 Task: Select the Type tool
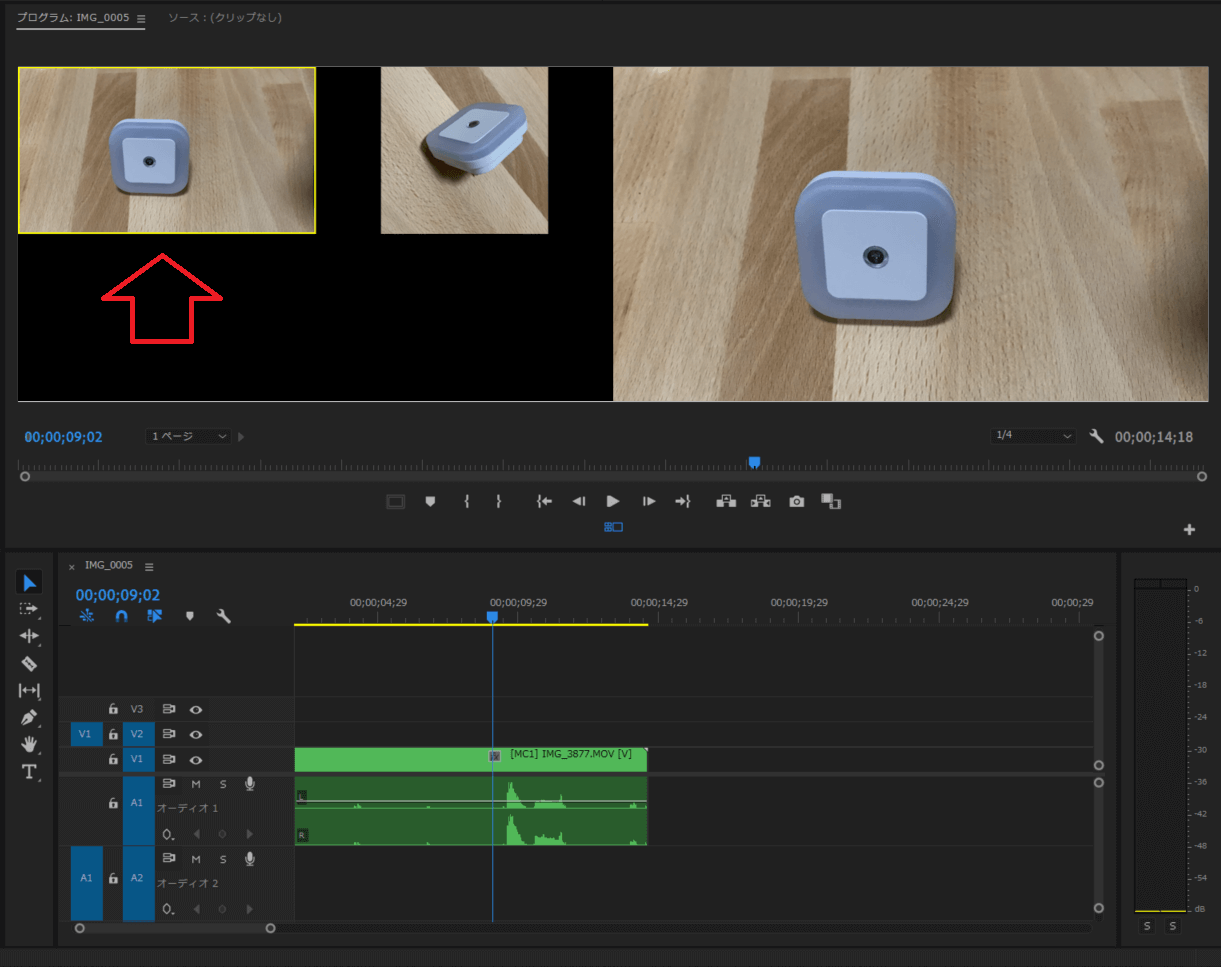[29, 771]
